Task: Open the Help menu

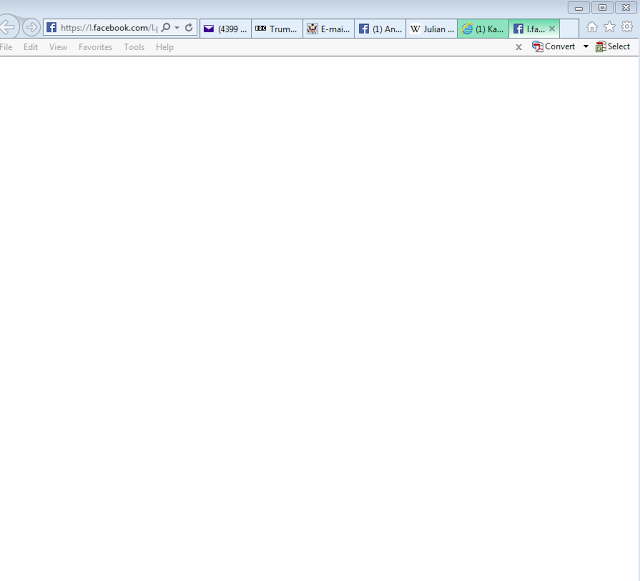Action: 164,47
